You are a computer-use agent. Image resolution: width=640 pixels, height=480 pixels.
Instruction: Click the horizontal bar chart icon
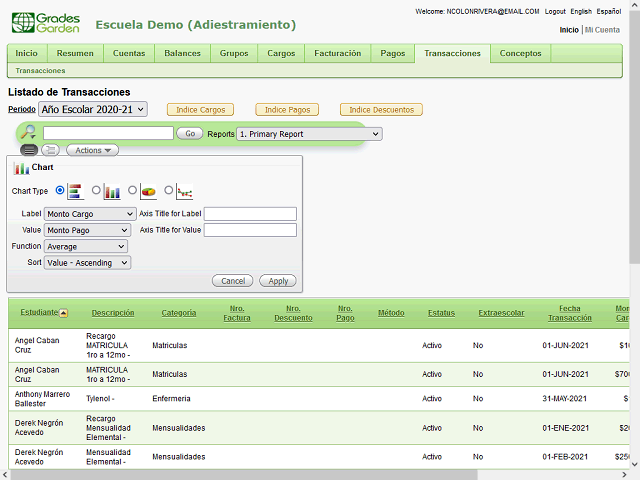(75, 191)
